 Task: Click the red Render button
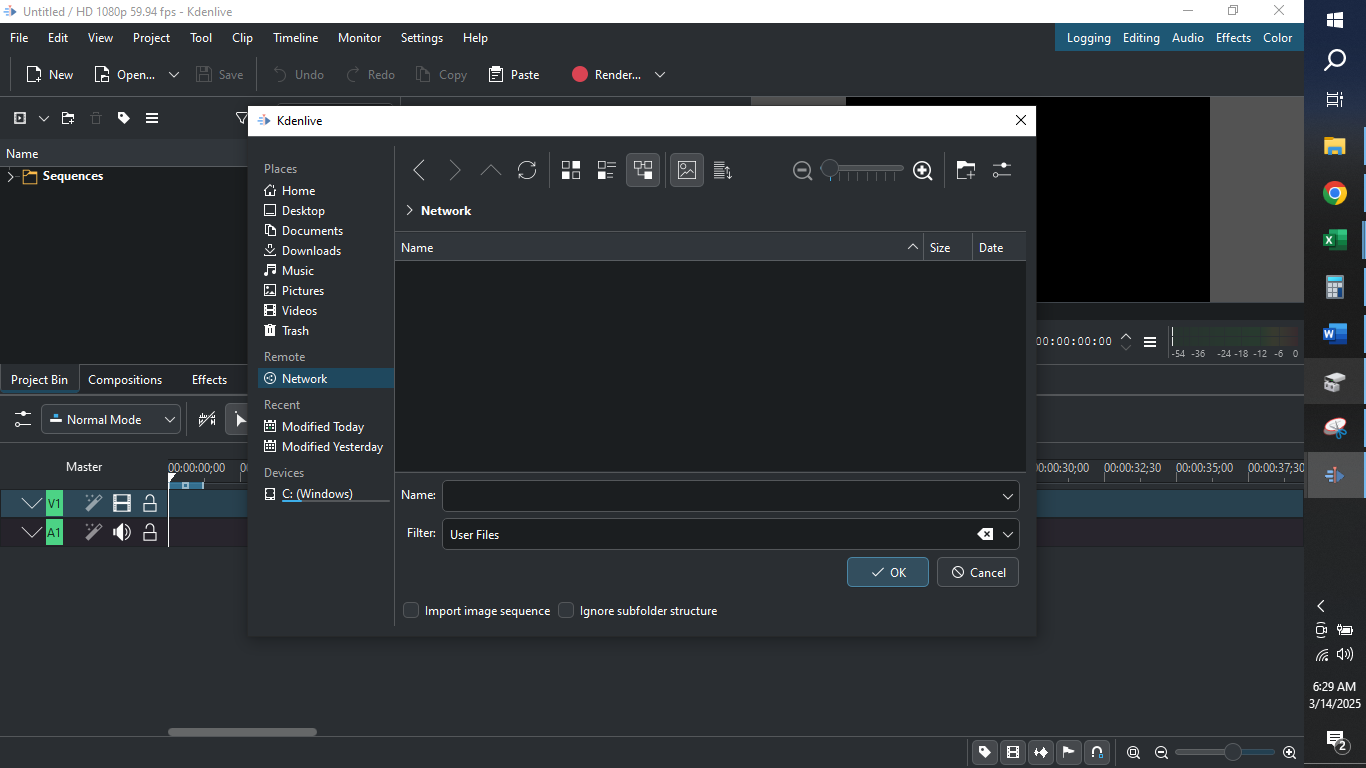pos(606,75)
